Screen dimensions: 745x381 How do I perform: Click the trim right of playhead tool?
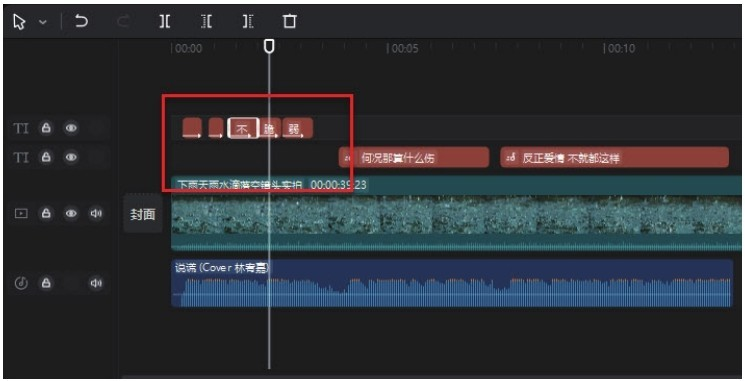[248, 21]
